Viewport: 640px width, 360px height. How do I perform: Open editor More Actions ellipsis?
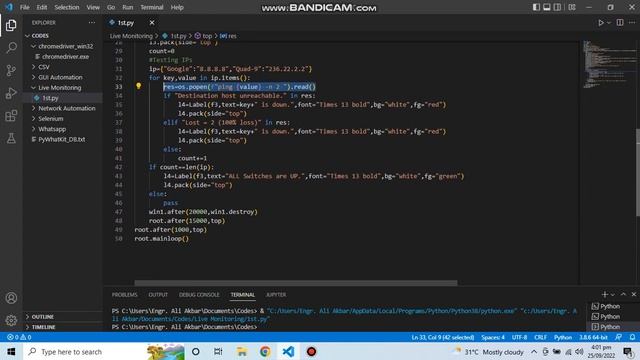tap(632, 23)
